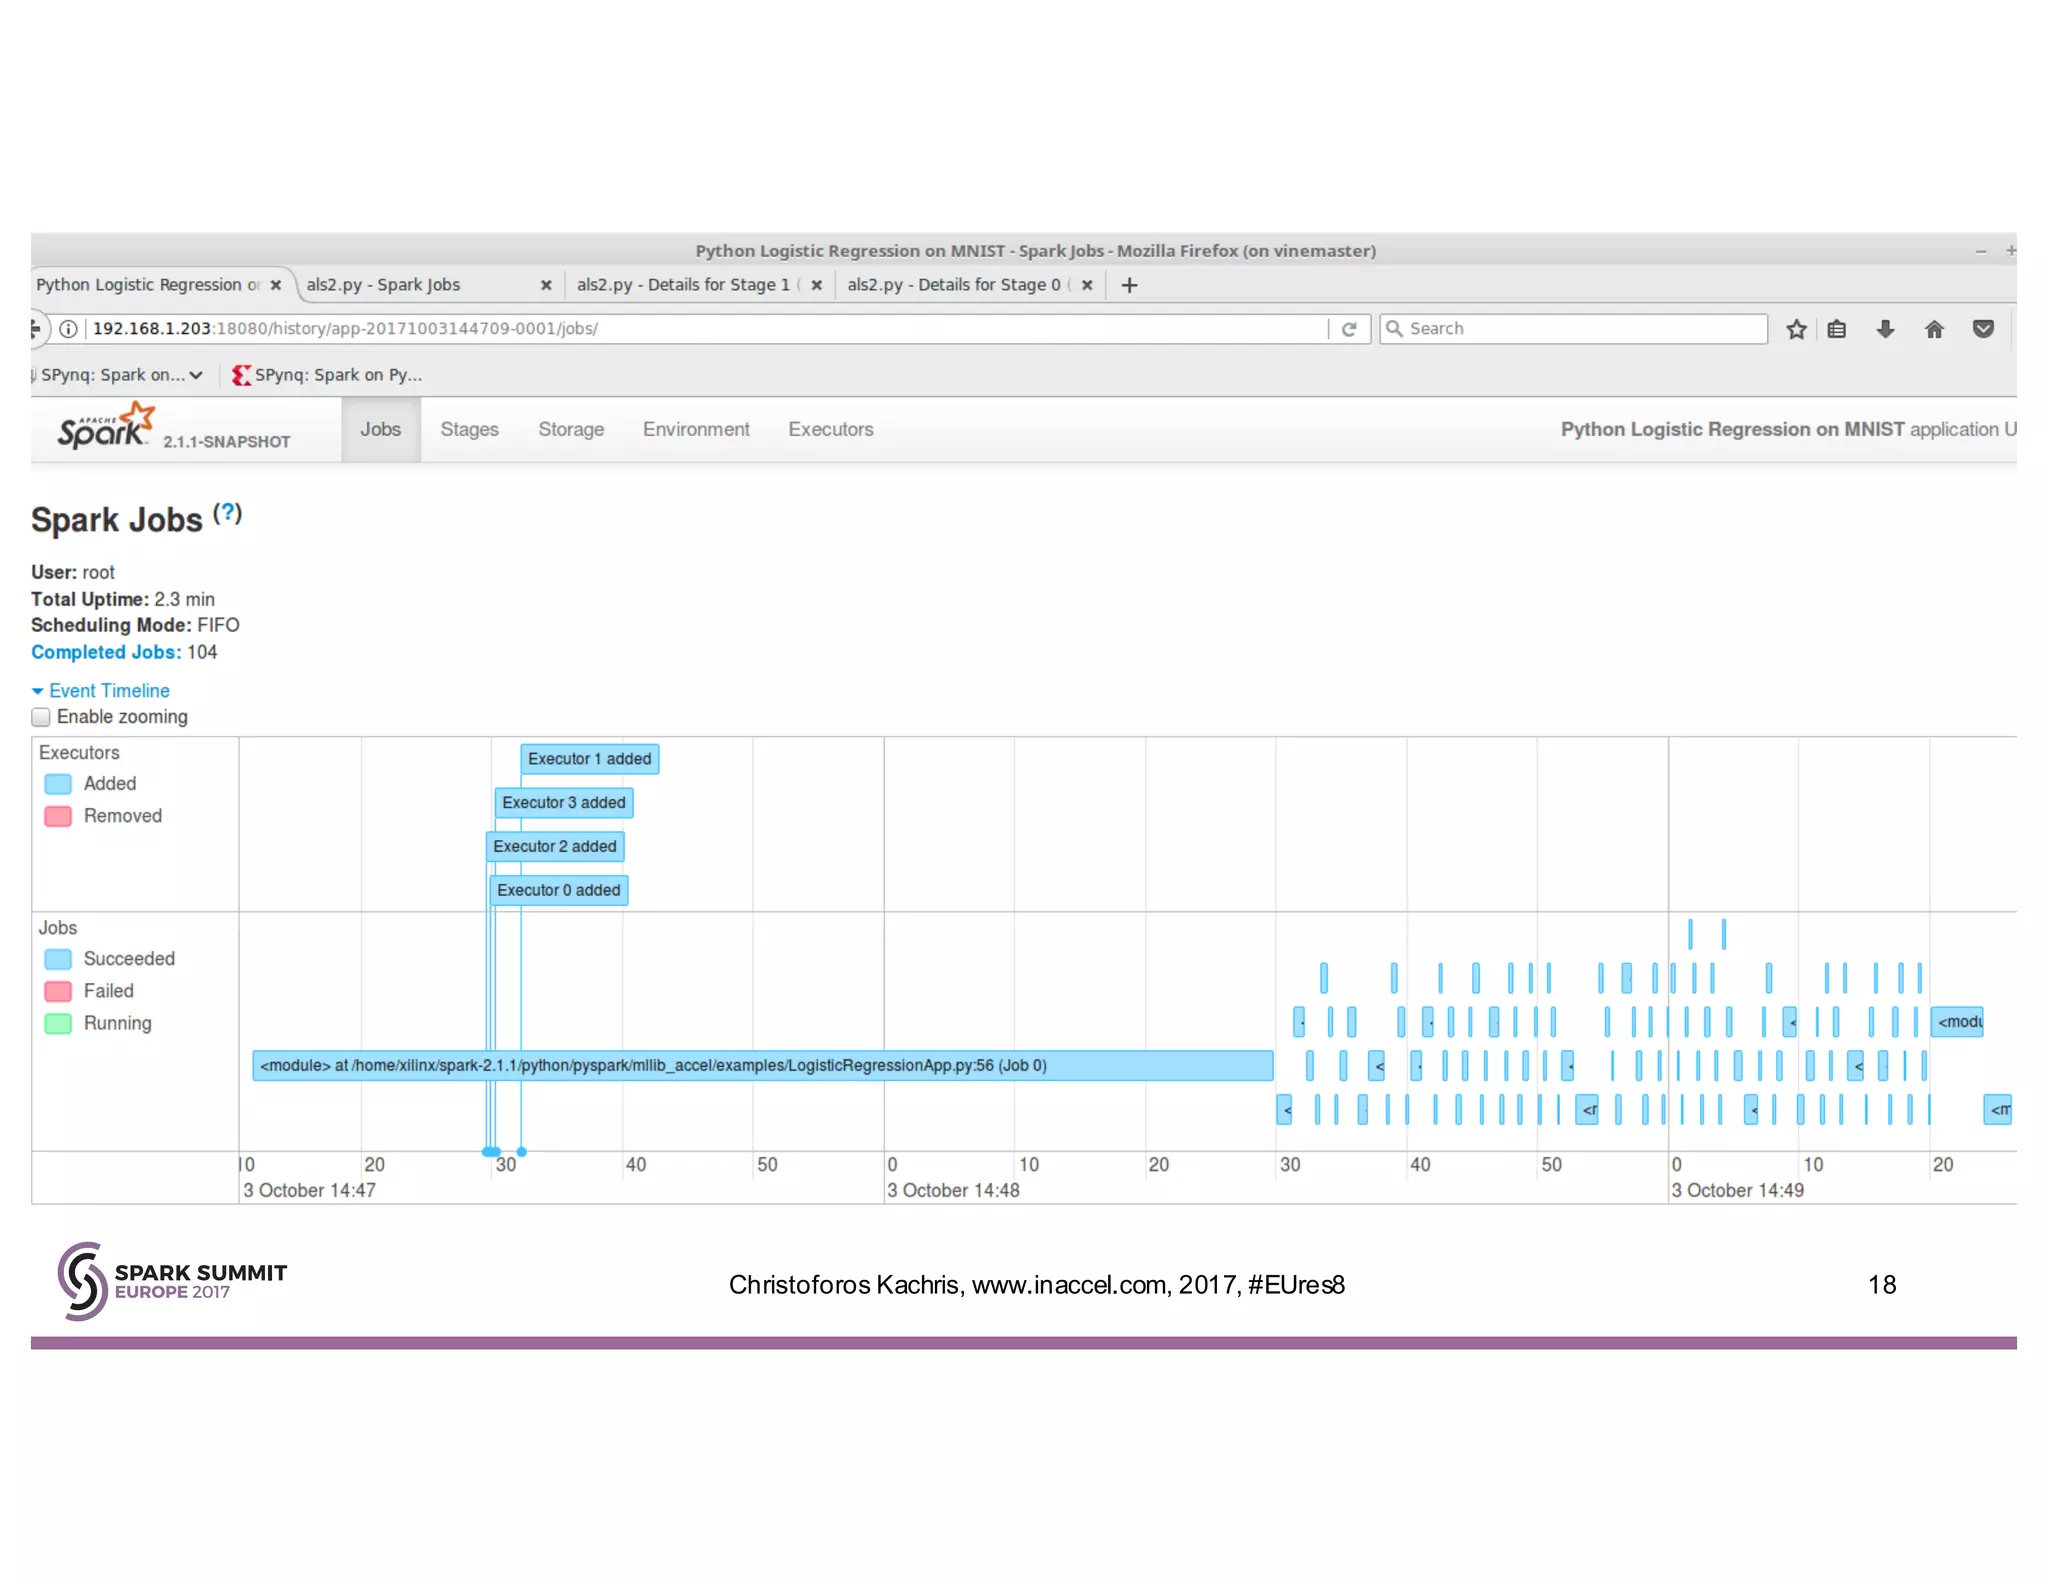Open new tab with plus icon
Viewport: 2048px width, 1582px height.
[x=1129, y=285]
